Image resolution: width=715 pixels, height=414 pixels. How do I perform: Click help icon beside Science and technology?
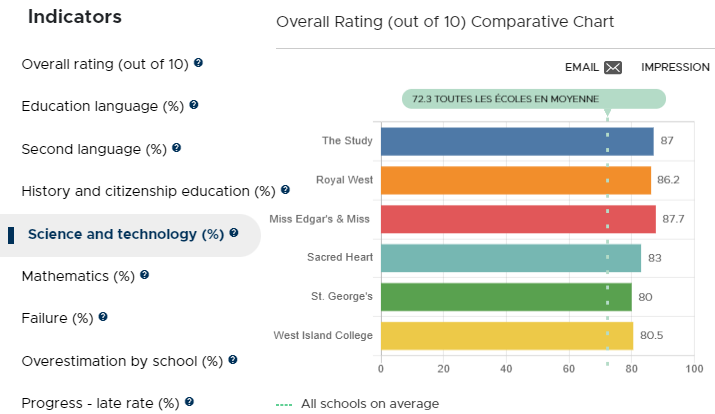[234, 233]
